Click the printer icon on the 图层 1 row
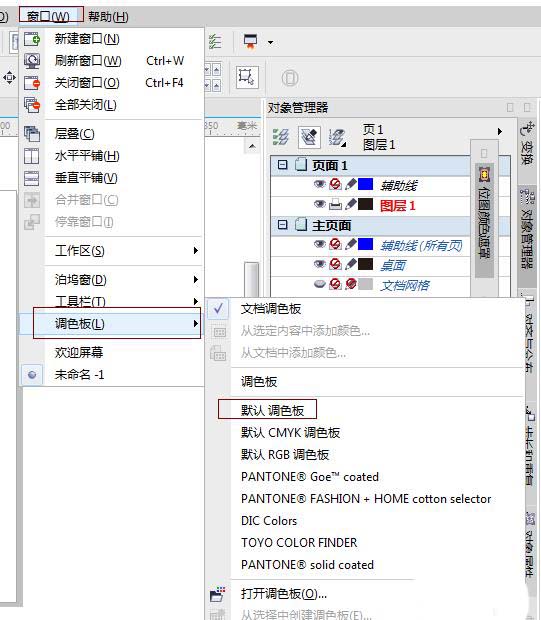The width and height of the screenshot is (541, 620). (x=335, y=204)
